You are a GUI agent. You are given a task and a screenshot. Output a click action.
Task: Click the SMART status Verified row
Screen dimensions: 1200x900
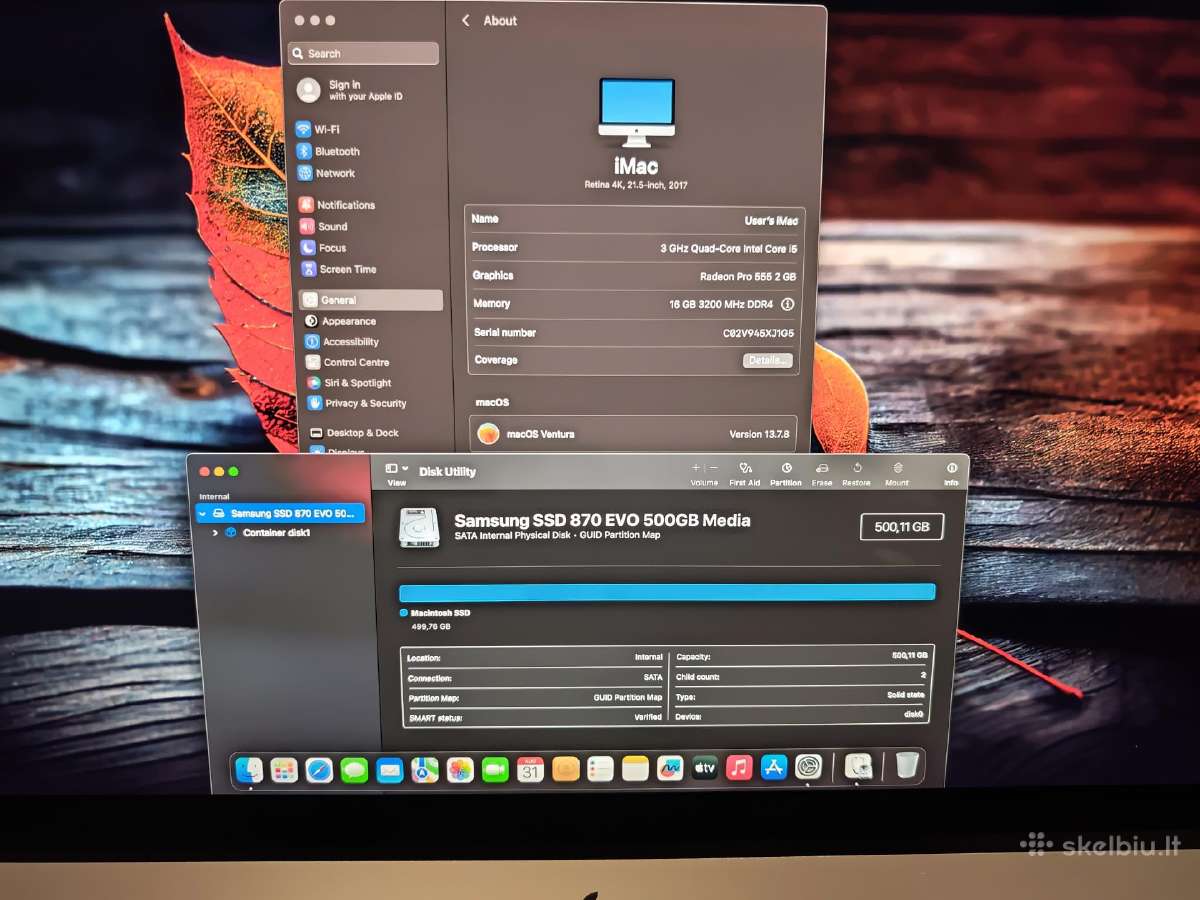tap(535, 717)
